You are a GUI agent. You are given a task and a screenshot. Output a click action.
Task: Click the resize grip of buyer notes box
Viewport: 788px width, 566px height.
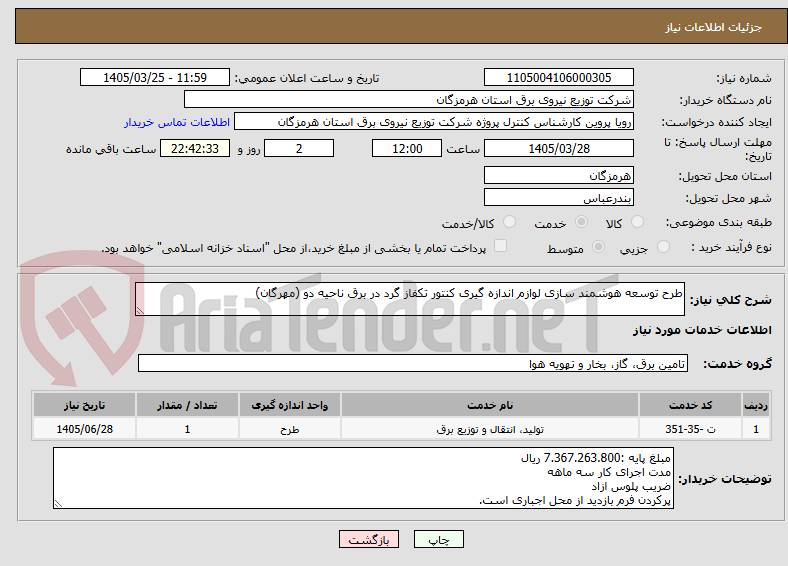click(x=58, y=504)
